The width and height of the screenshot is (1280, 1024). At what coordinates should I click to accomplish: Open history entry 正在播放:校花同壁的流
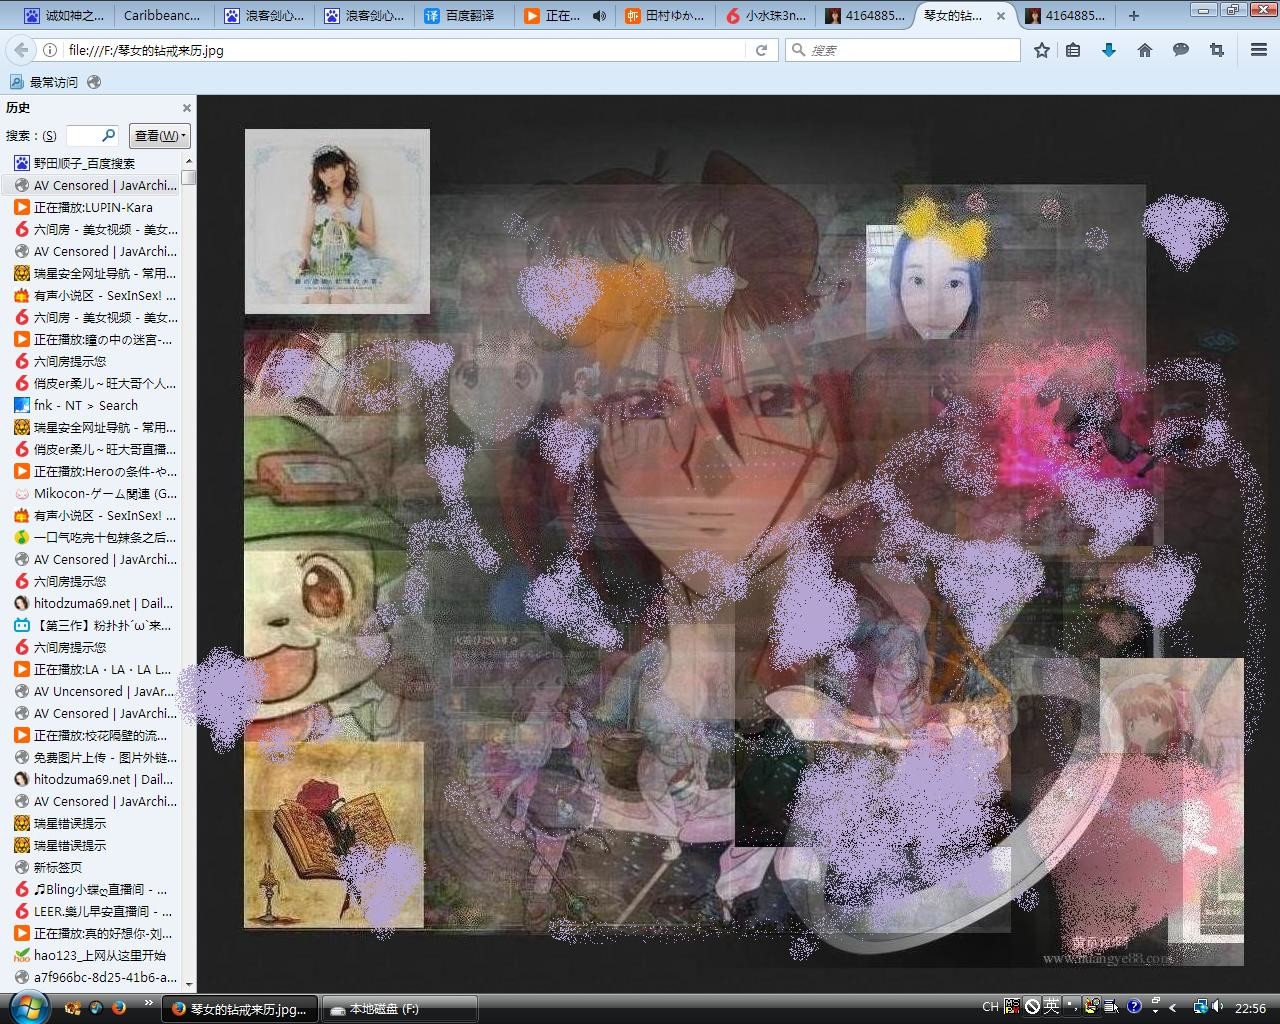[91, 735]
